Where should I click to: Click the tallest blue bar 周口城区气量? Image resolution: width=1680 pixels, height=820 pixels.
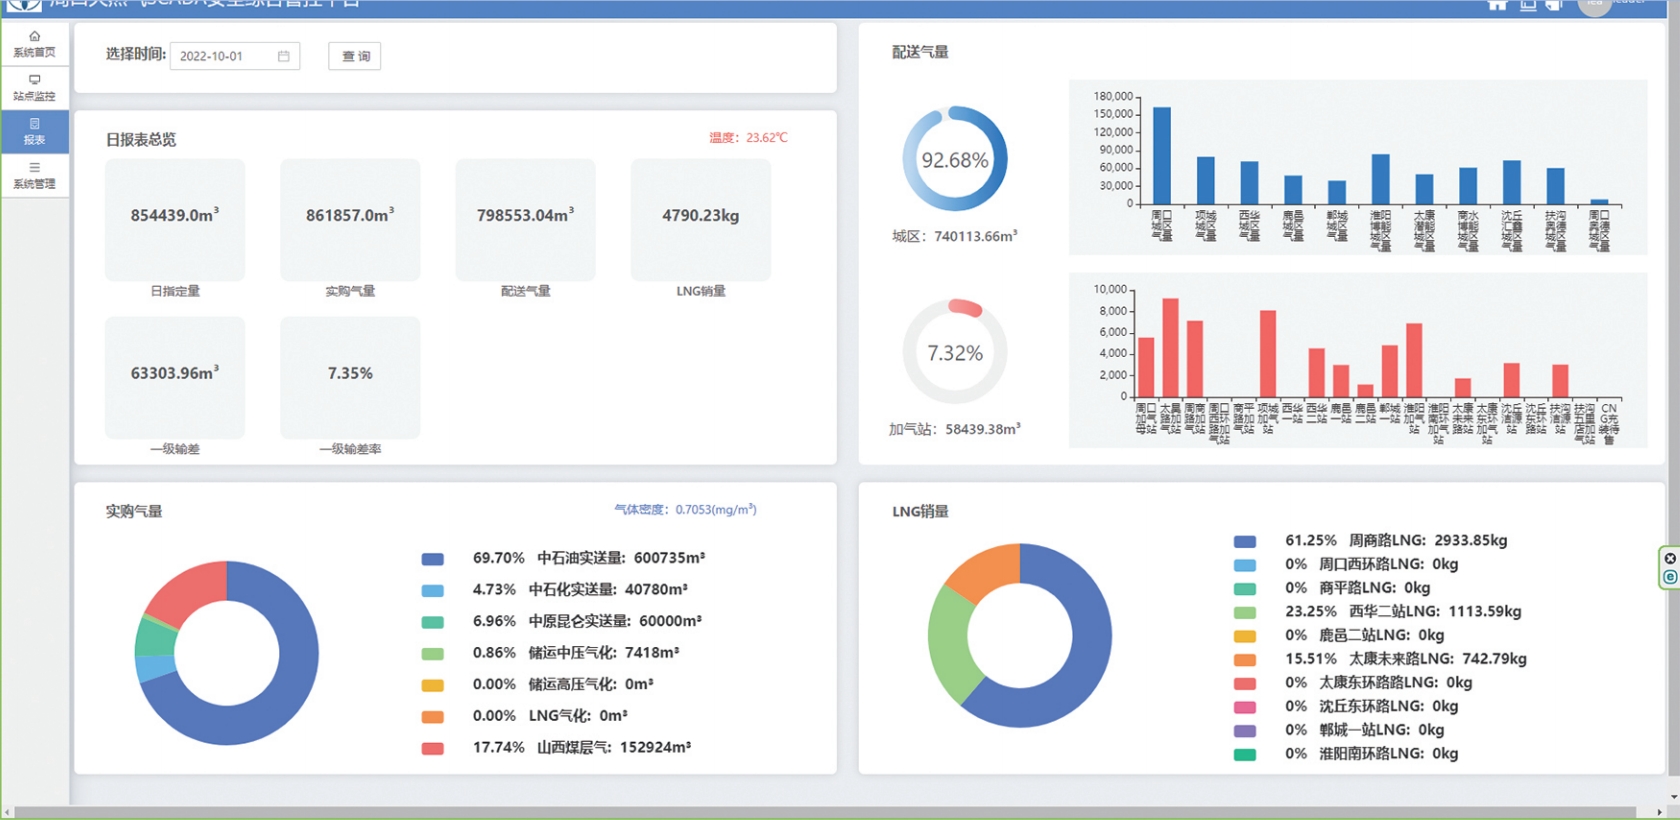coord(1162,156)
